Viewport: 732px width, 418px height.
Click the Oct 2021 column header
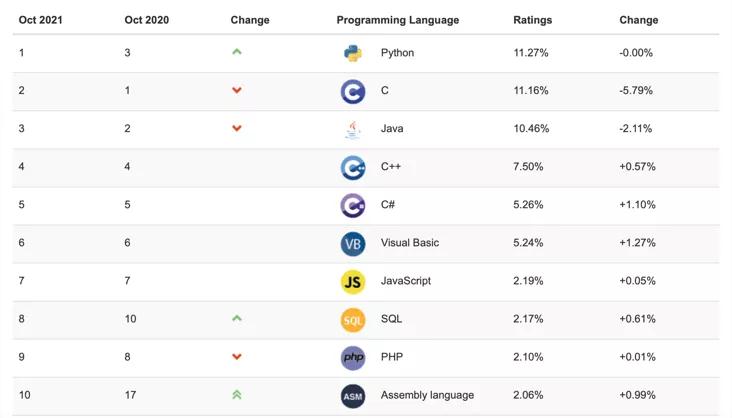pyautogui.click(x=40, y=20)
